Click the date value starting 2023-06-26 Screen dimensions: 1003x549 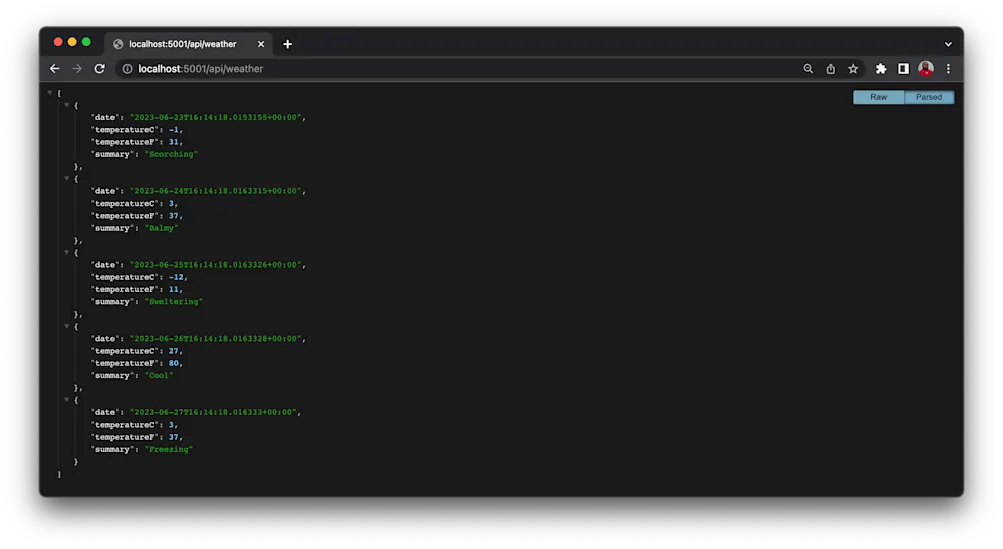pyautogui.click(x=216, y=338)
